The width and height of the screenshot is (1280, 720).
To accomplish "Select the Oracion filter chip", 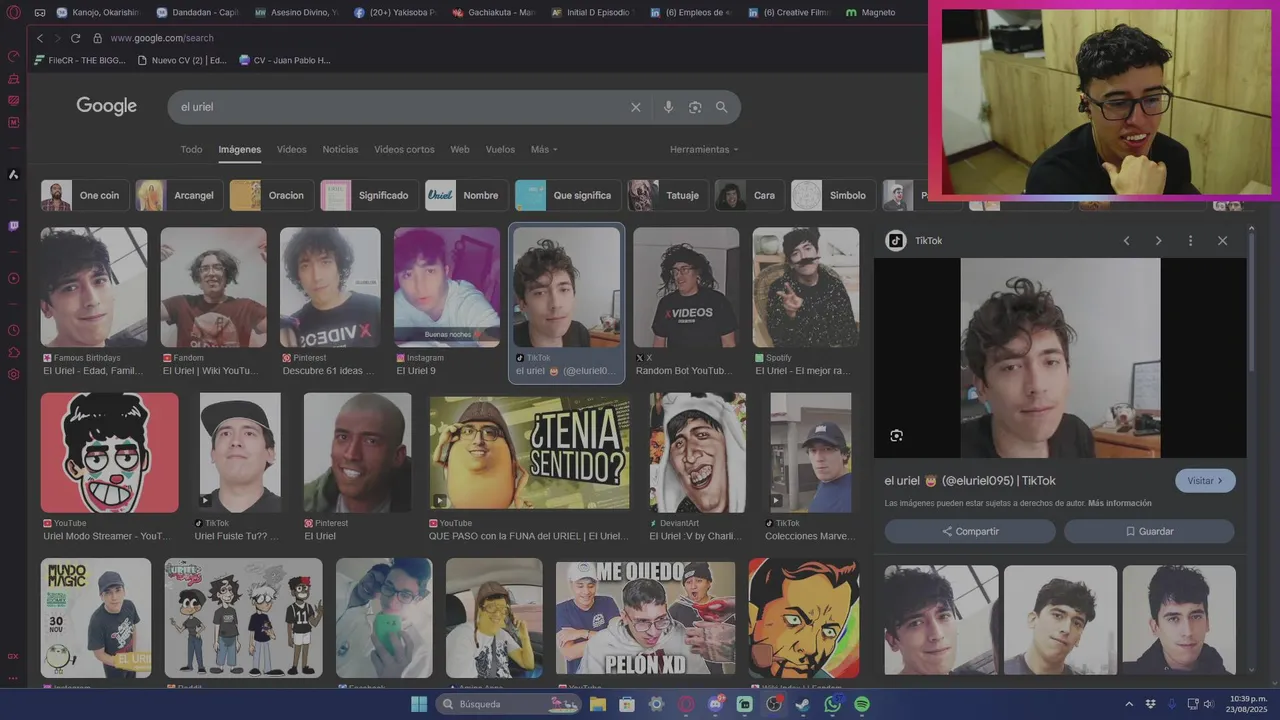I will [271, 195].
